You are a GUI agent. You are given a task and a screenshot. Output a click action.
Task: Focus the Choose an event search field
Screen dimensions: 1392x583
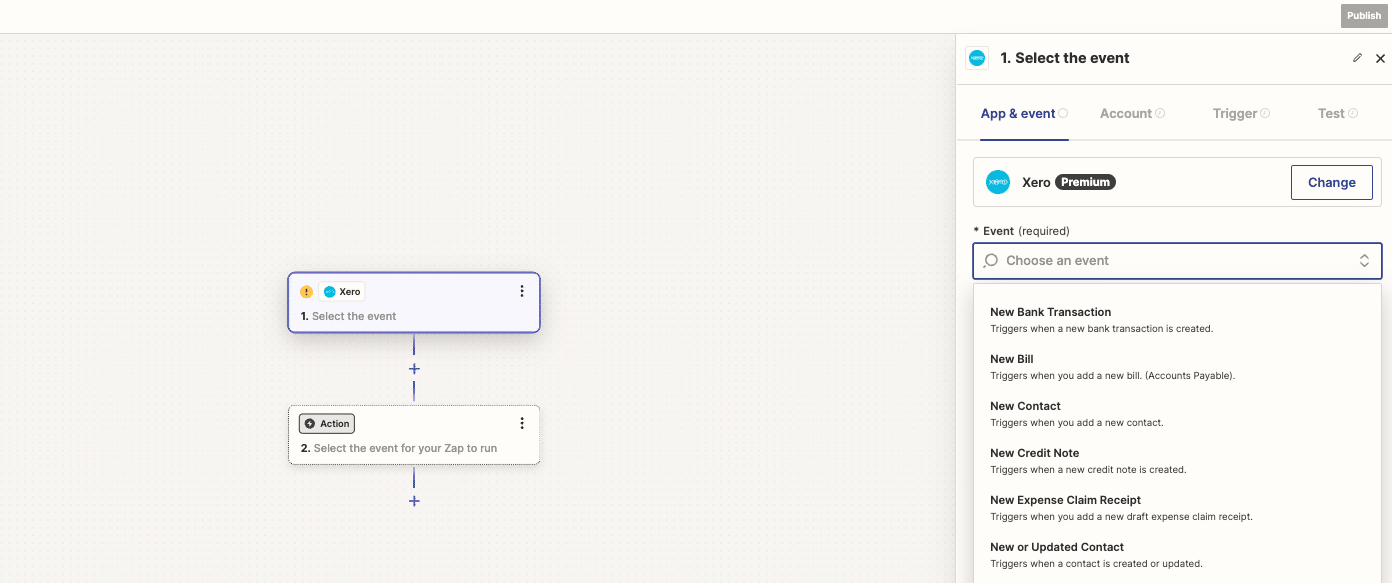pyautogui.click(x=1177, y=261)
